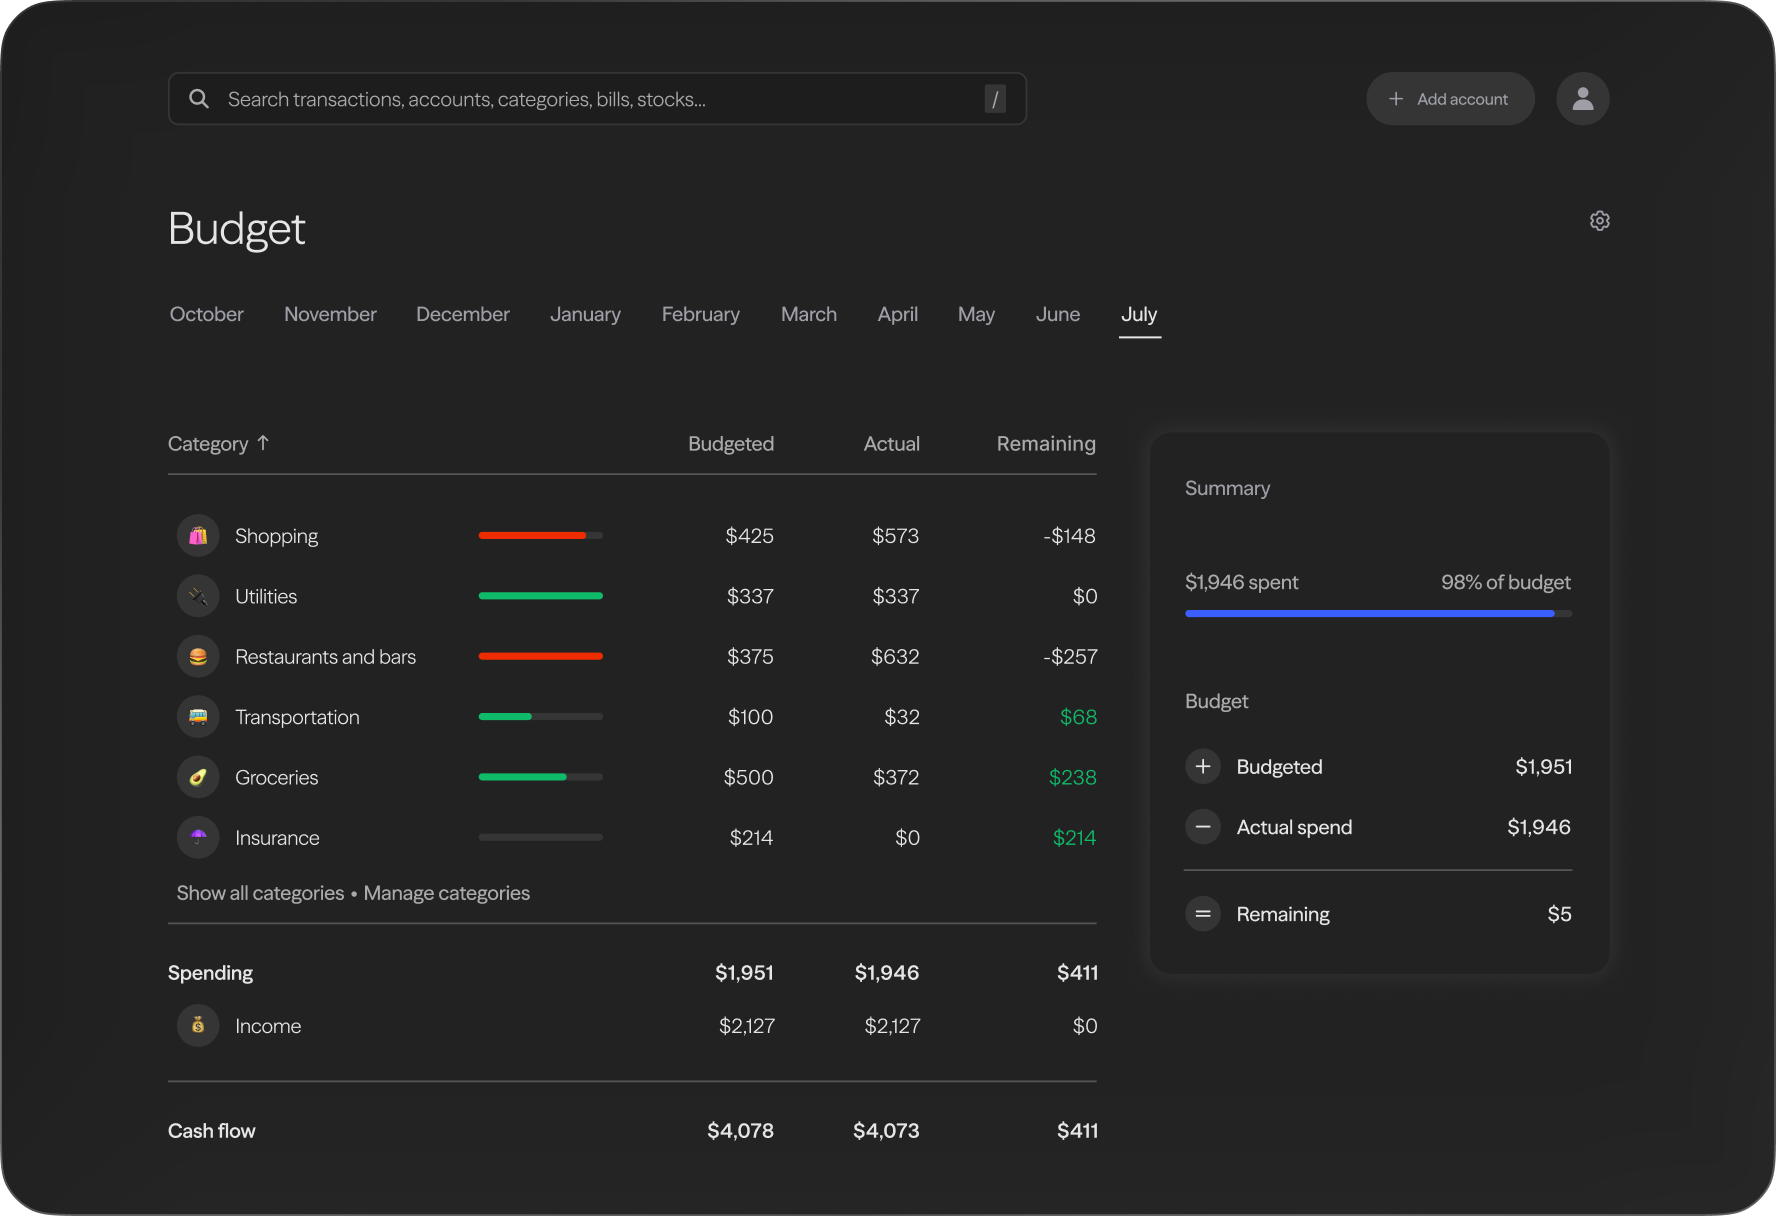Click the Add account button
This screenshot has width=1776, height=1216.
tap(1449, 99)
